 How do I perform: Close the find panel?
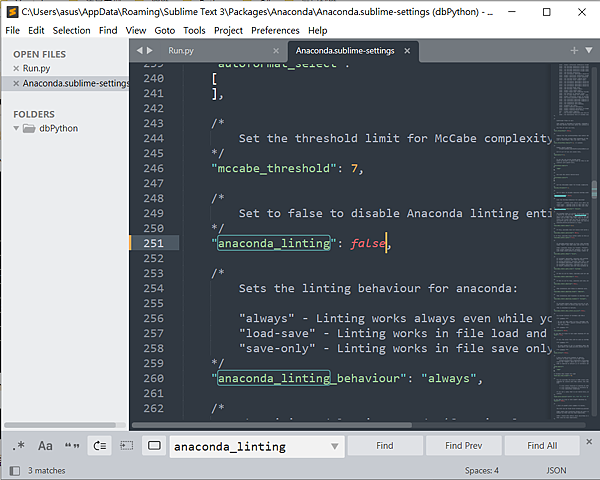589,442
